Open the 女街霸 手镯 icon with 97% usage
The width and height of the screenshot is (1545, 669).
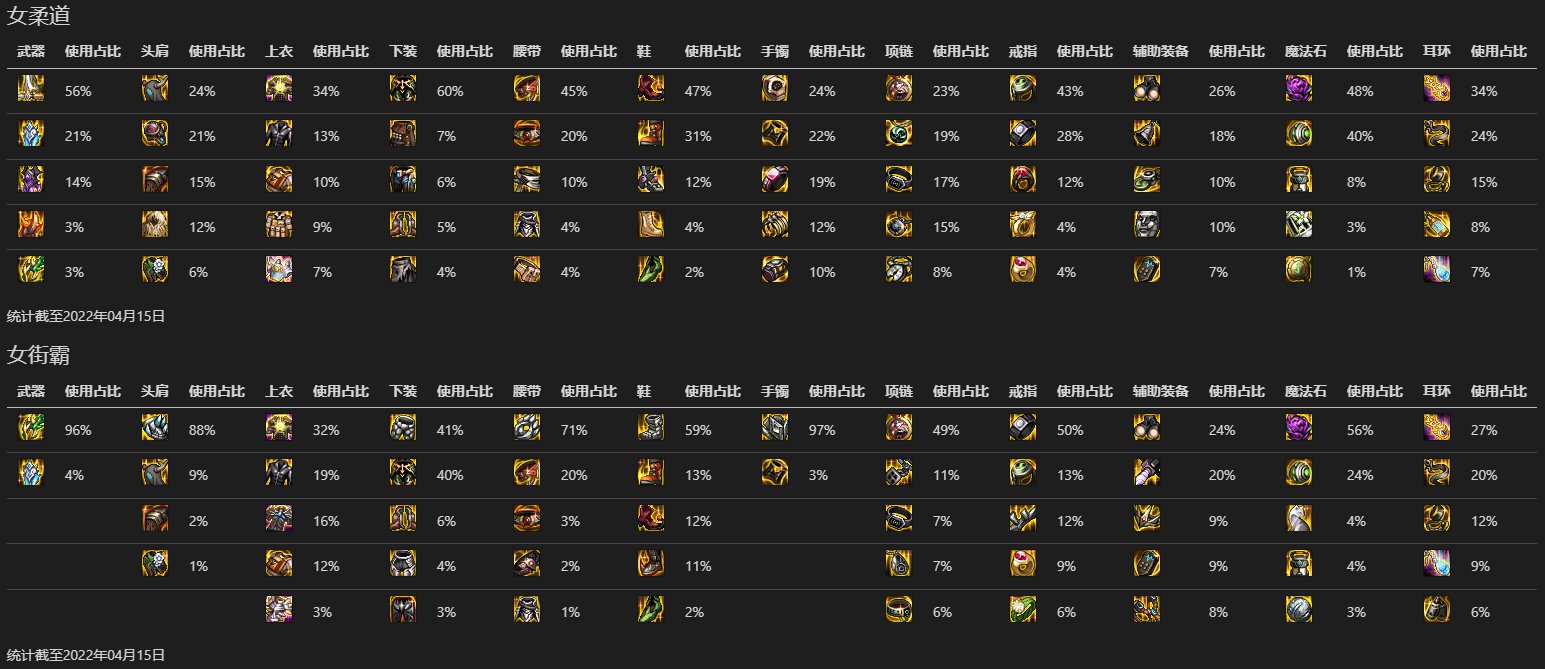click(775, 428)
